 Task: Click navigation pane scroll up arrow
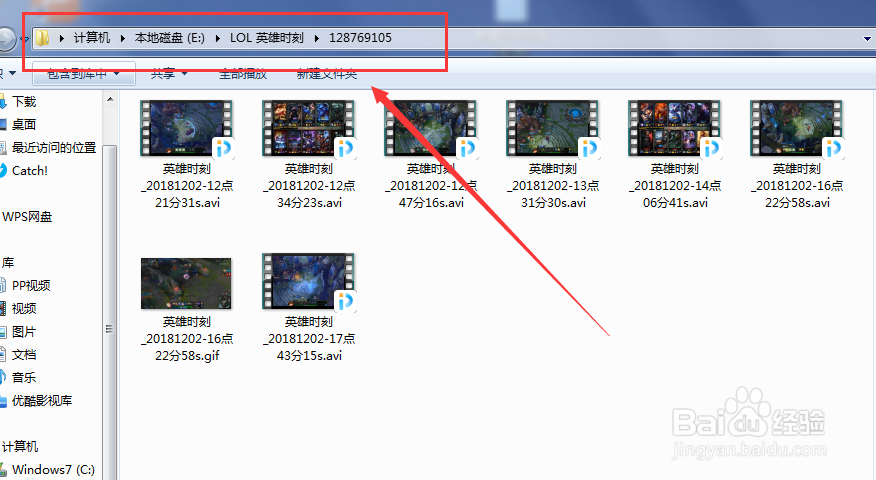110,99
